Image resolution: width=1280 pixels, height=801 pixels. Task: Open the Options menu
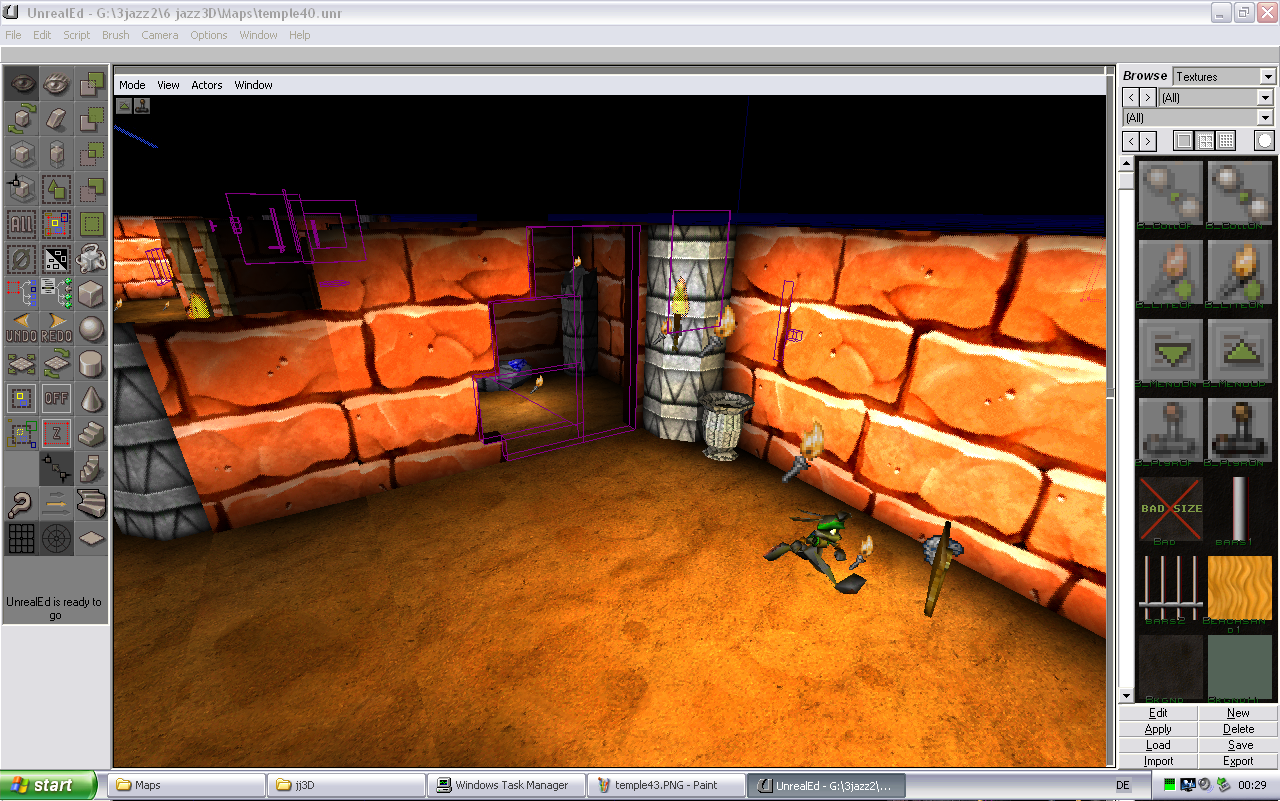pos(209,35)
